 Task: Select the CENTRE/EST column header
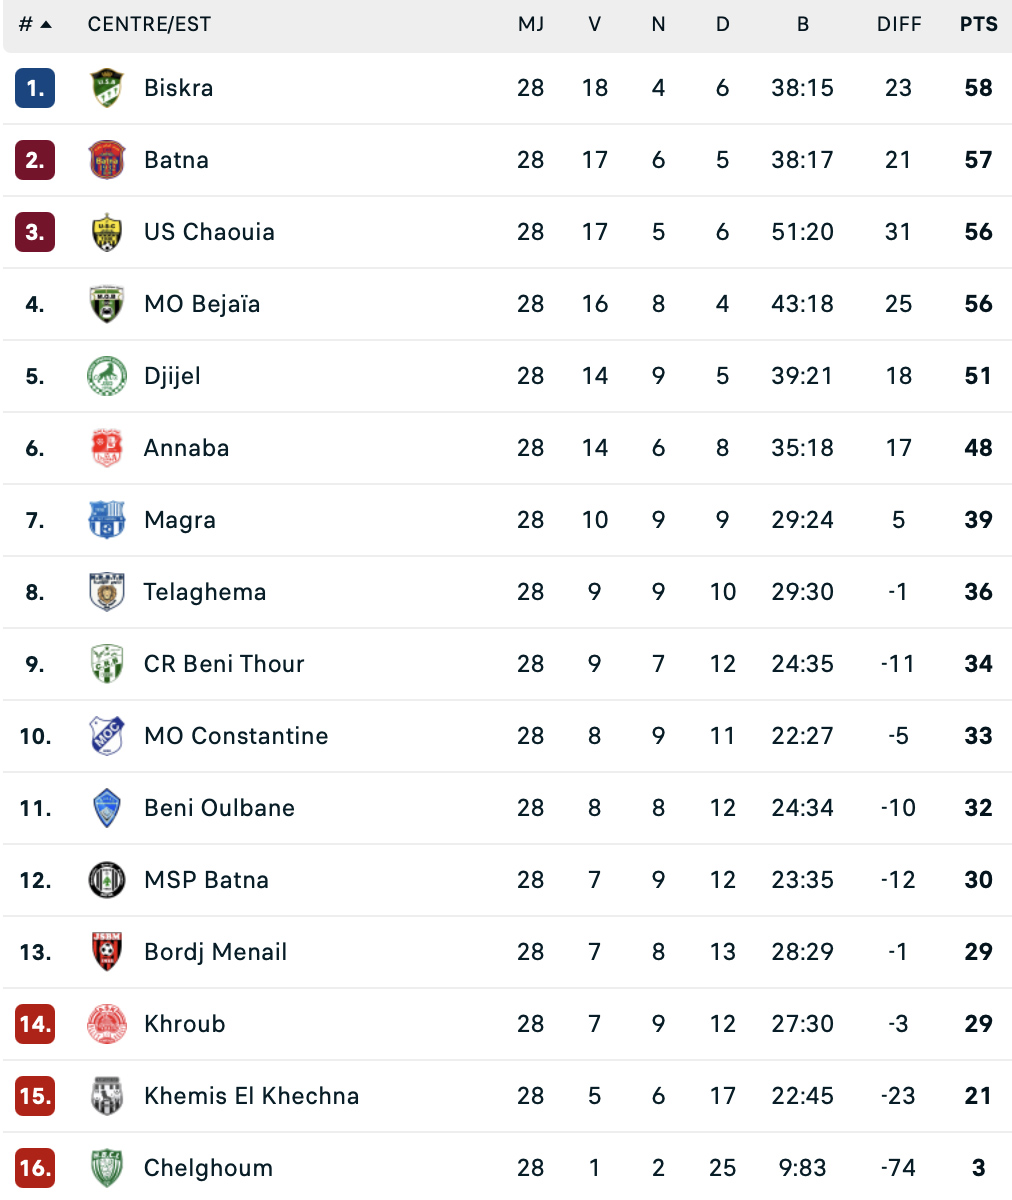click(x=149, y=24)
